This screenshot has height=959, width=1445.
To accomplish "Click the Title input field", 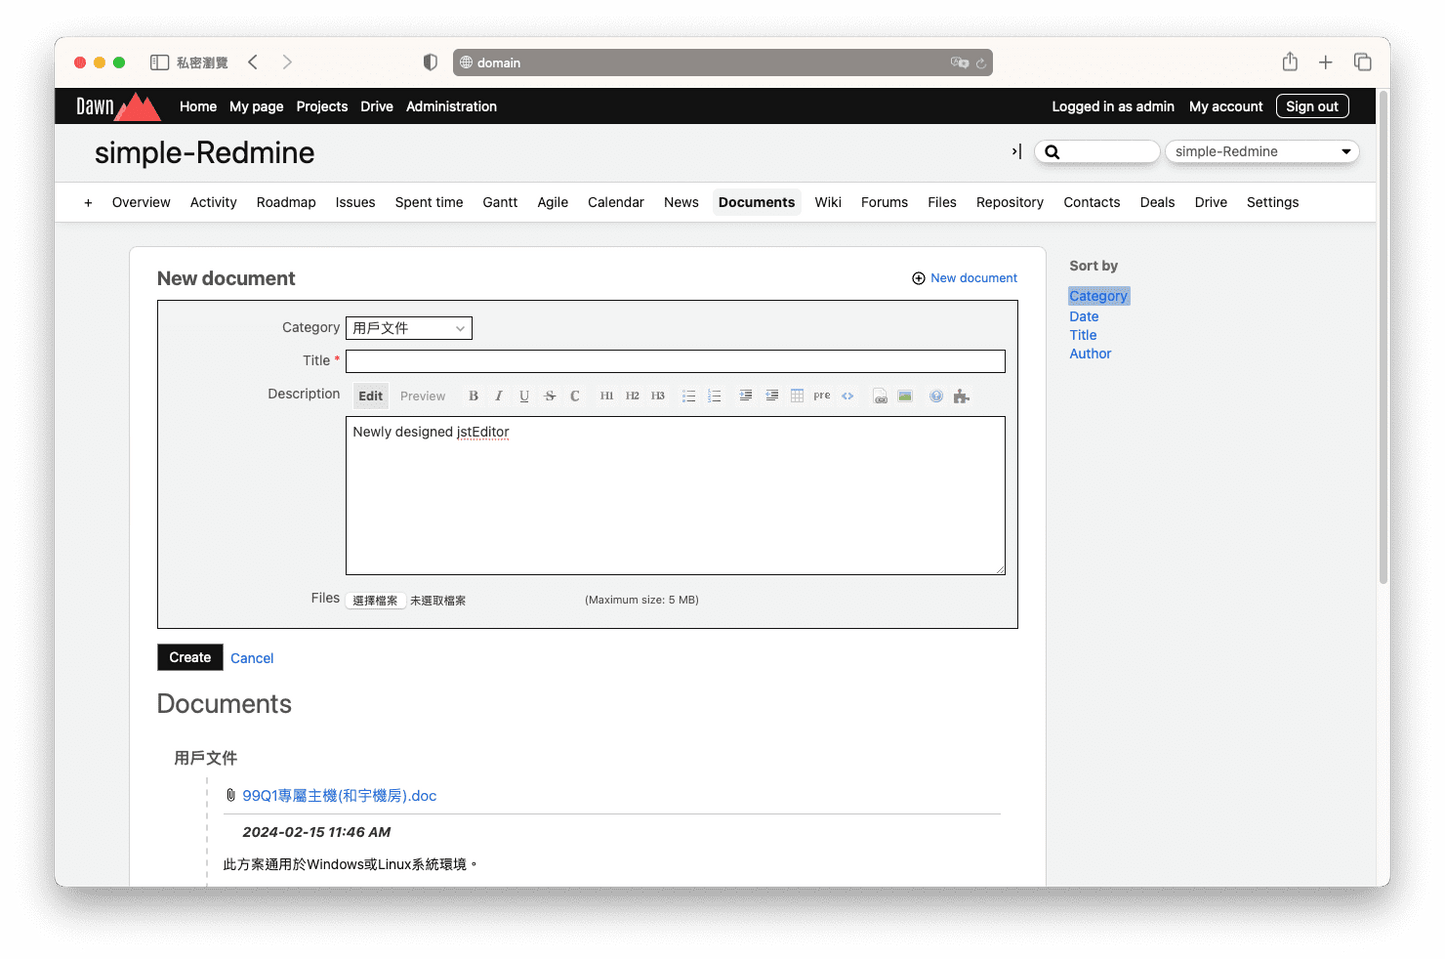I will tap(675, 361).
